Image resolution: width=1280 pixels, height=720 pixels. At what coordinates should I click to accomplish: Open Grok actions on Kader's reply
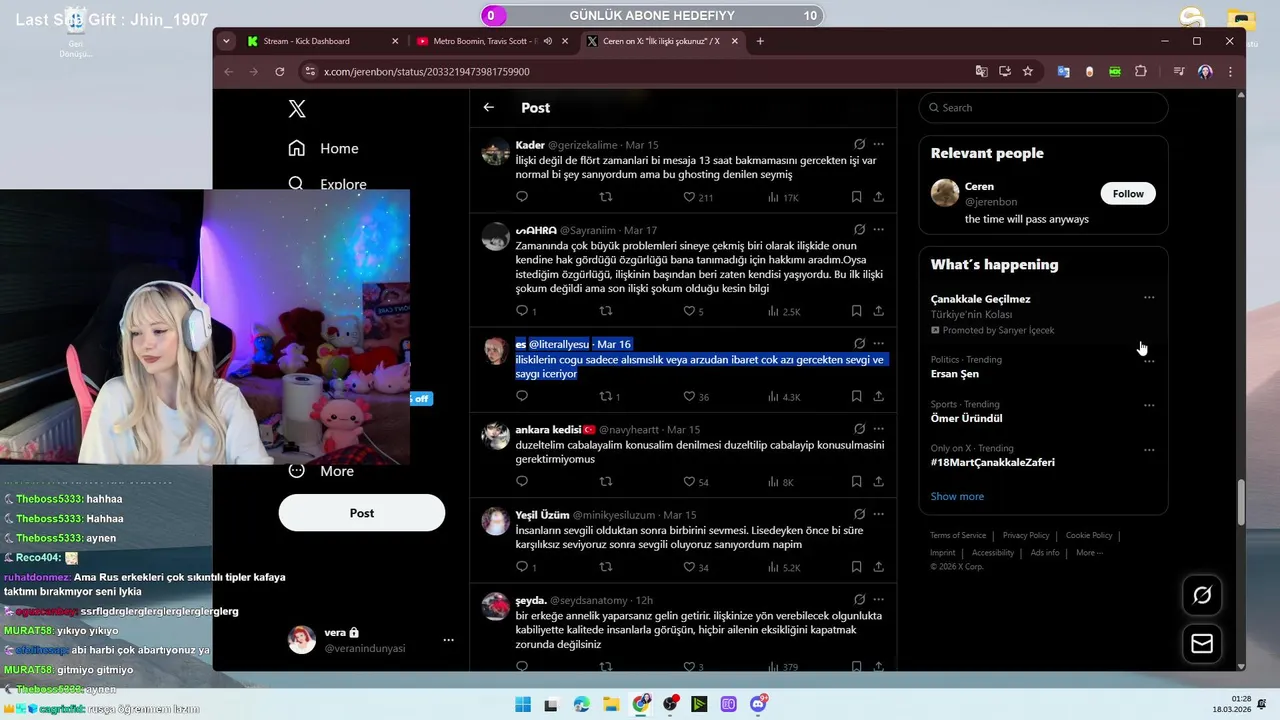859,144
